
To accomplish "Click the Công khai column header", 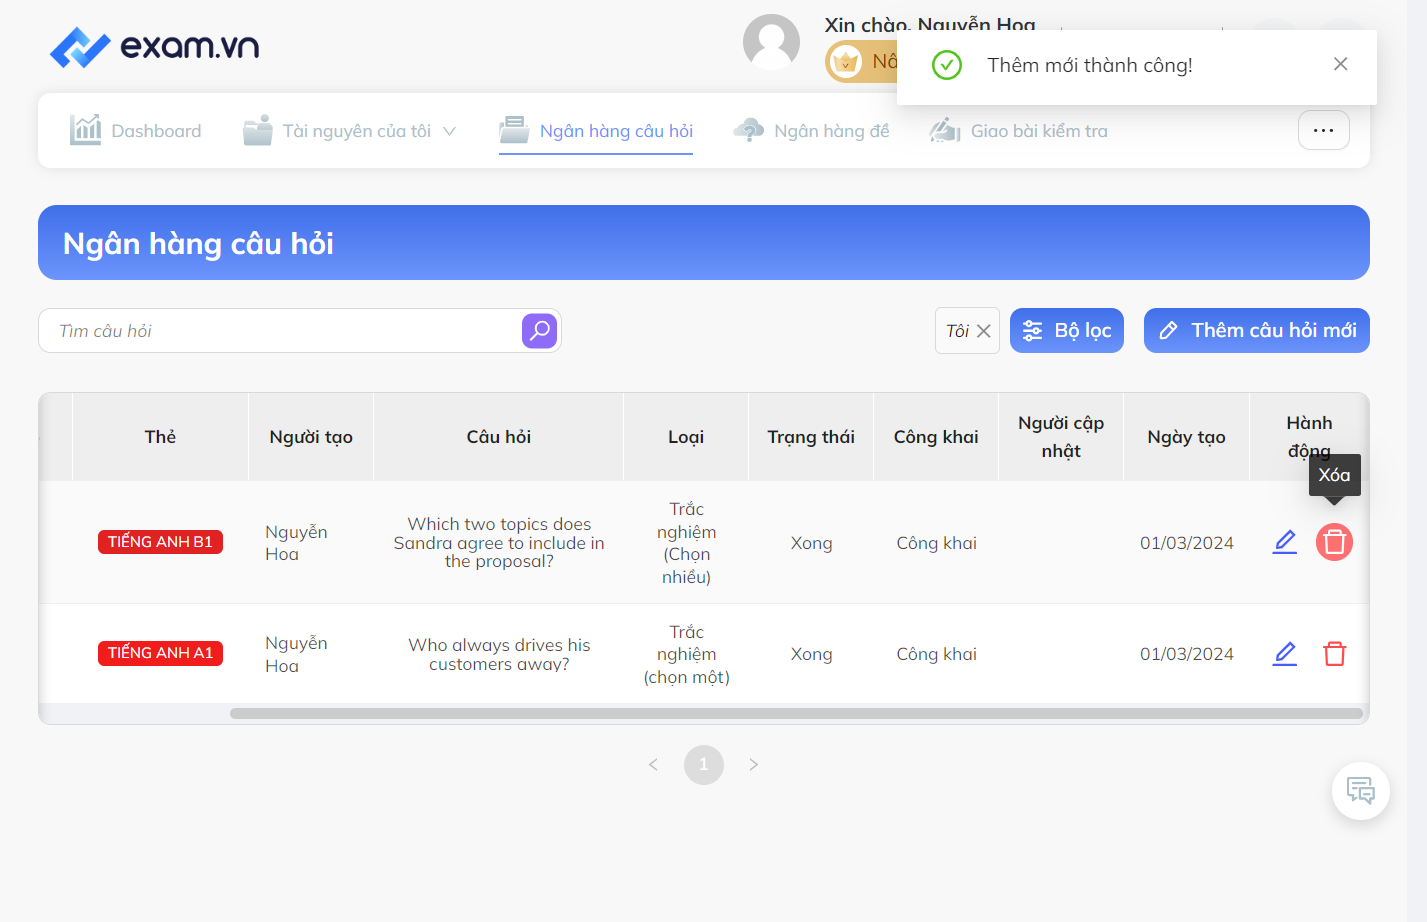I will (x=936, y=437).
